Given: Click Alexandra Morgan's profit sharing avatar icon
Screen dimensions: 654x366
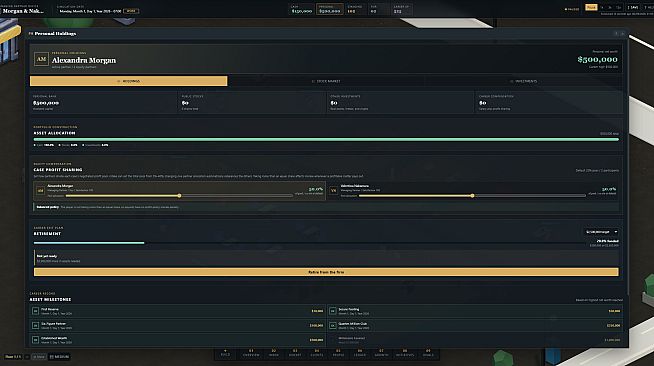Looking at the screenshot, I should coord(40,191).
